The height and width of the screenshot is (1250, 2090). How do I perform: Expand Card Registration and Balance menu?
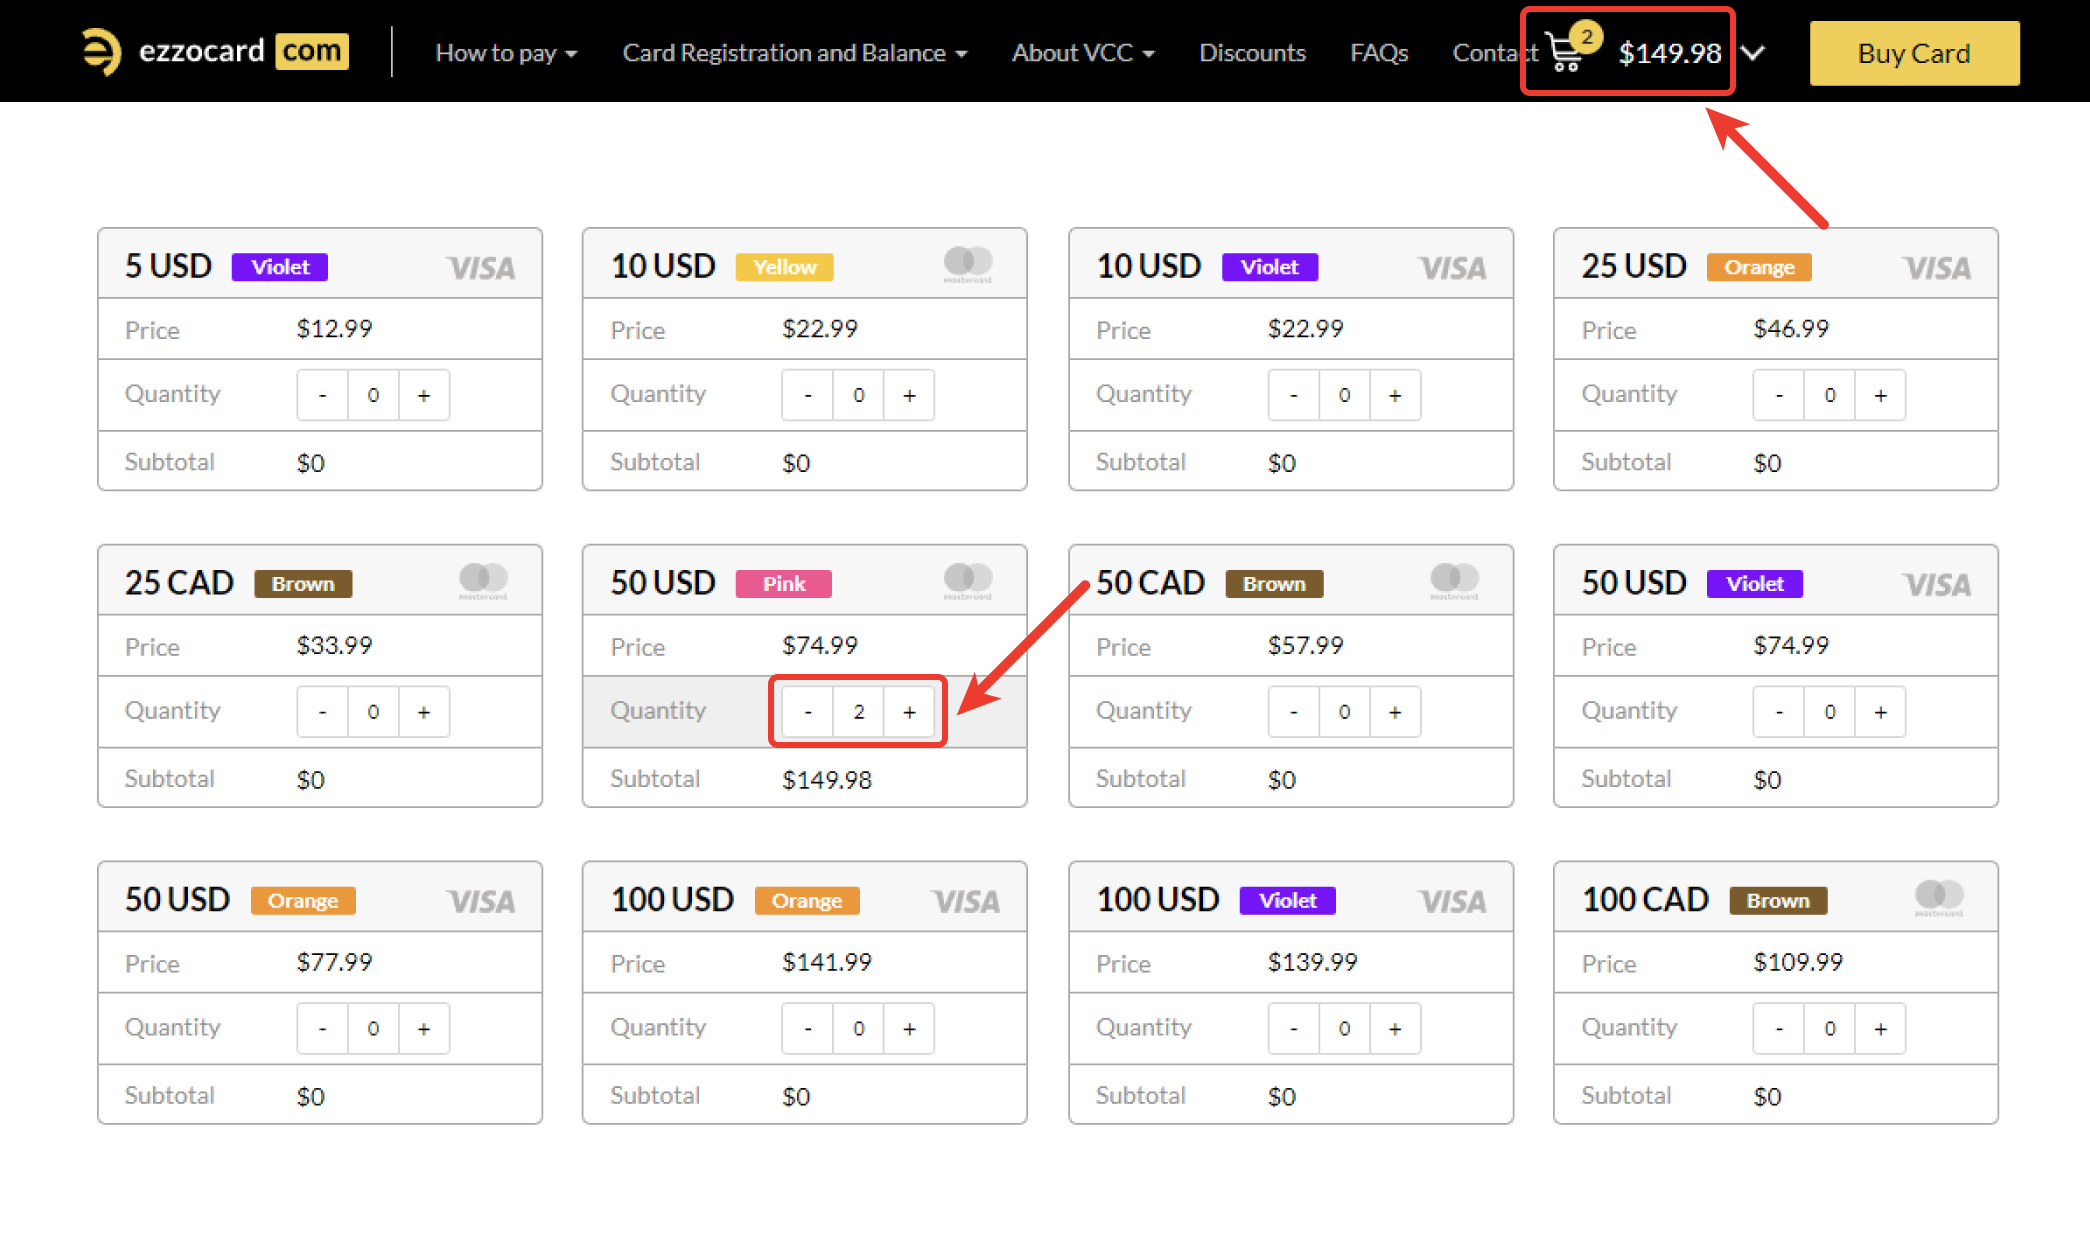coord(794,53)
